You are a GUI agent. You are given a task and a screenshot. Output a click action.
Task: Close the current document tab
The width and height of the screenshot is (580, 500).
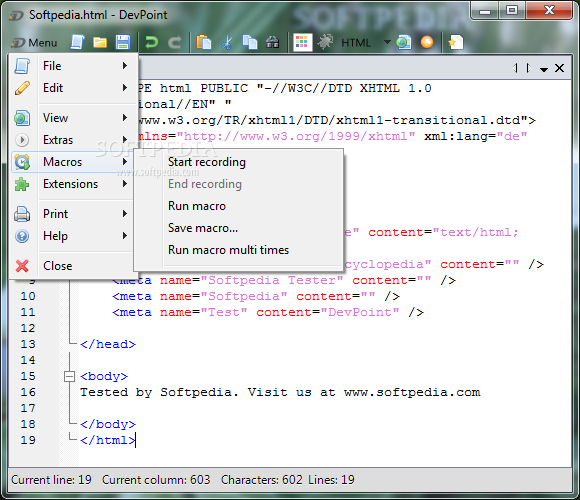coord(560,68)
